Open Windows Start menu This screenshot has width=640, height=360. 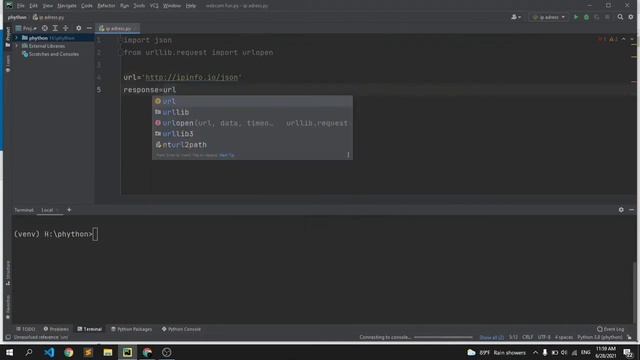(x=9, y=352)
